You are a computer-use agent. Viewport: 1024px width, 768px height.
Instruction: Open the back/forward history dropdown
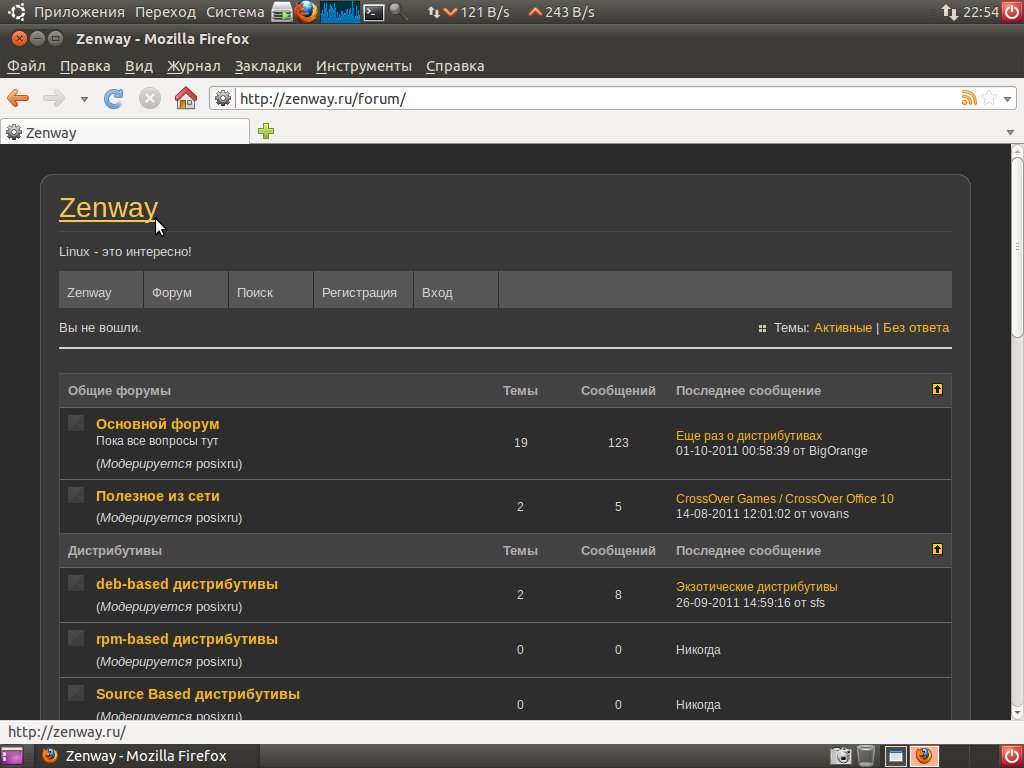click(x=84, y=99)
